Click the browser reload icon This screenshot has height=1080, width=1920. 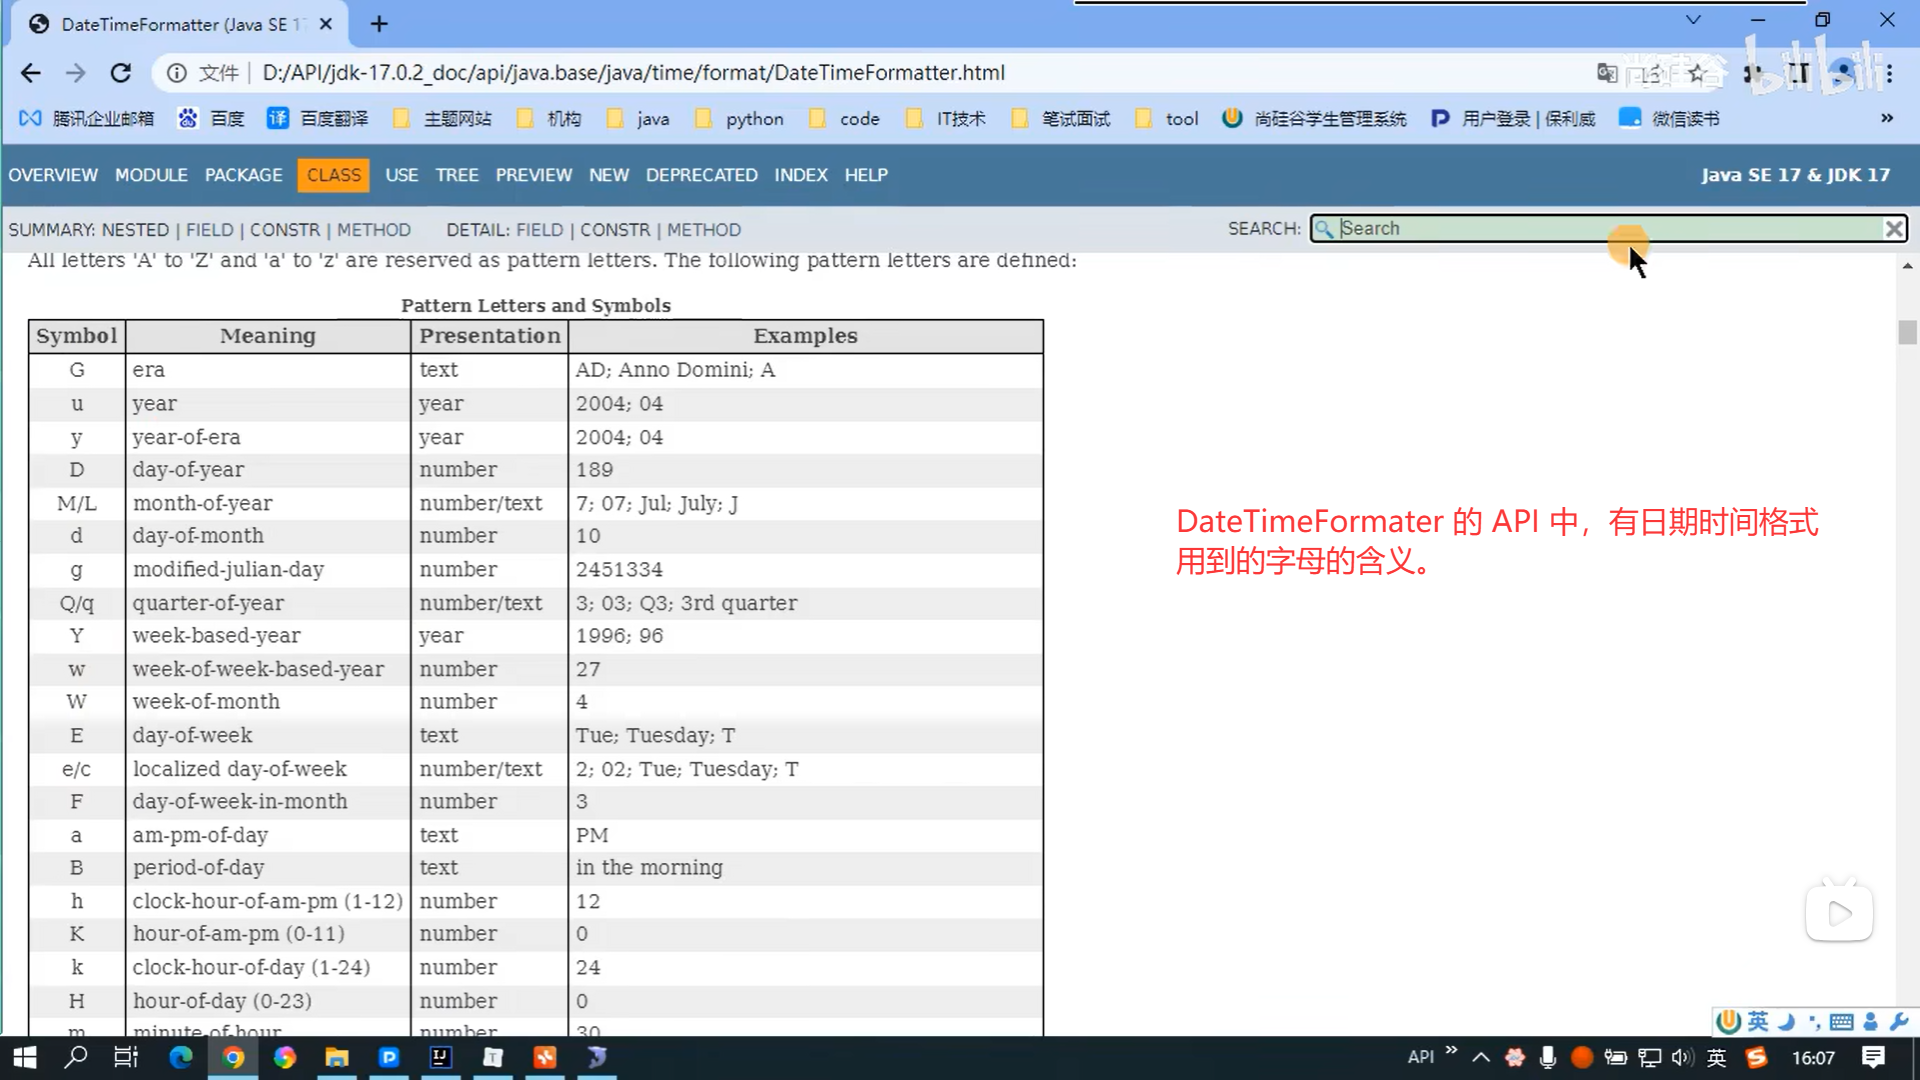coord(121,73)
